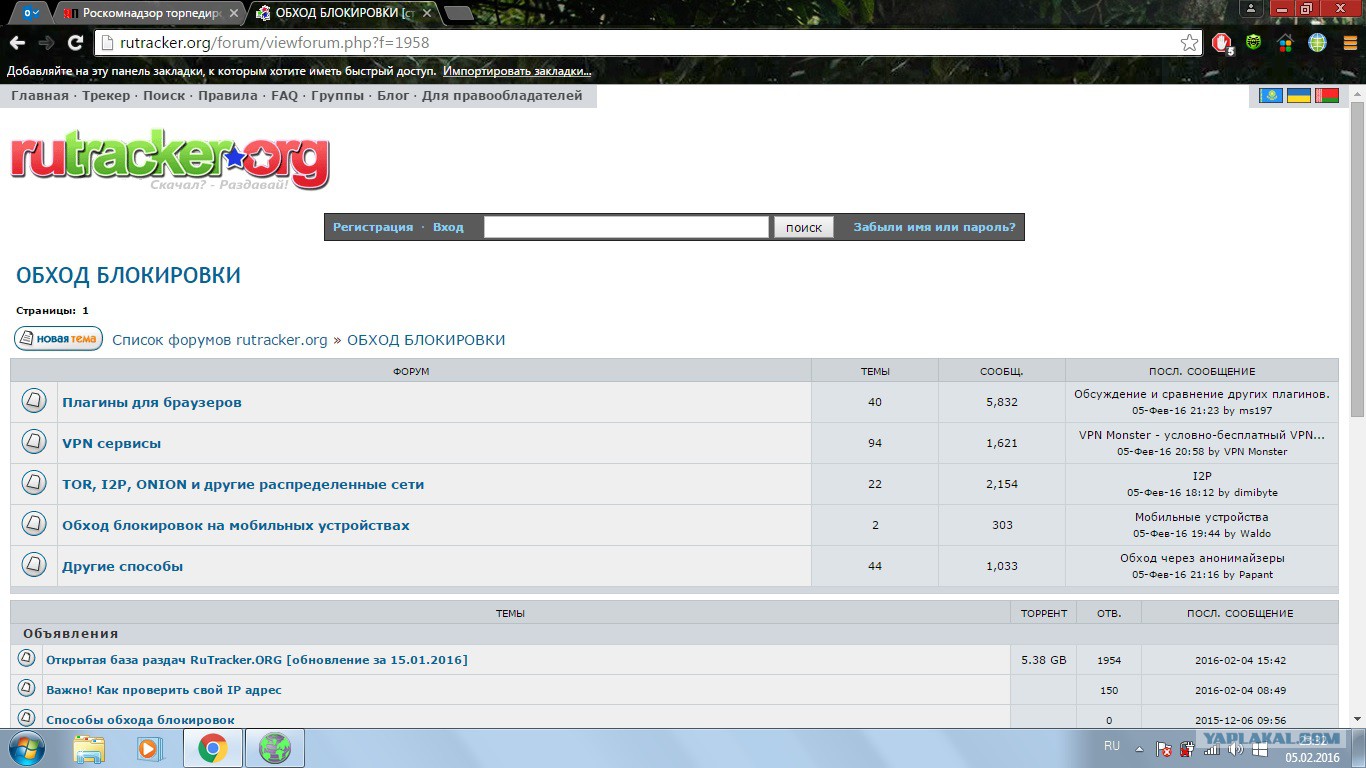The height and width of the screenshot is (768, 1366).
Task: Open the Другие способы forum
Action: pyautogui.click(x=123, y=566)
